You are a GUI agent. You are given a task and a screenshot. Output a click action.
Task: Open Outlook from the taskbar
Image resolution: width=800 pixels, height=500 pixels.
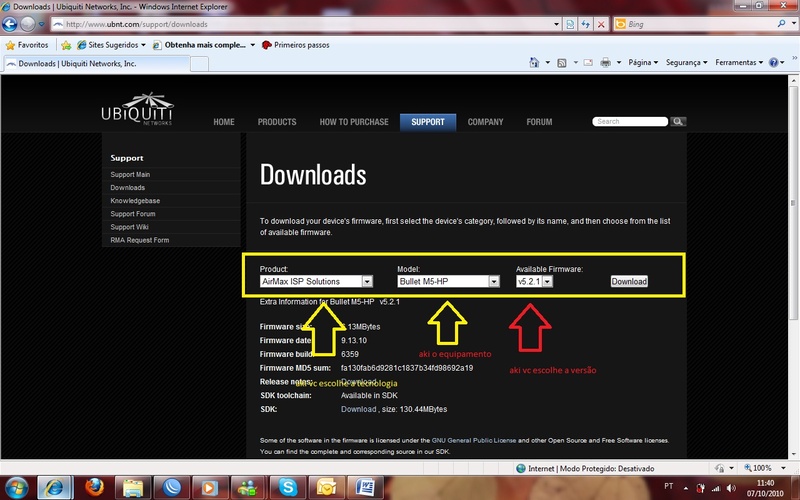pyautogui.click(x=326, y=488)
